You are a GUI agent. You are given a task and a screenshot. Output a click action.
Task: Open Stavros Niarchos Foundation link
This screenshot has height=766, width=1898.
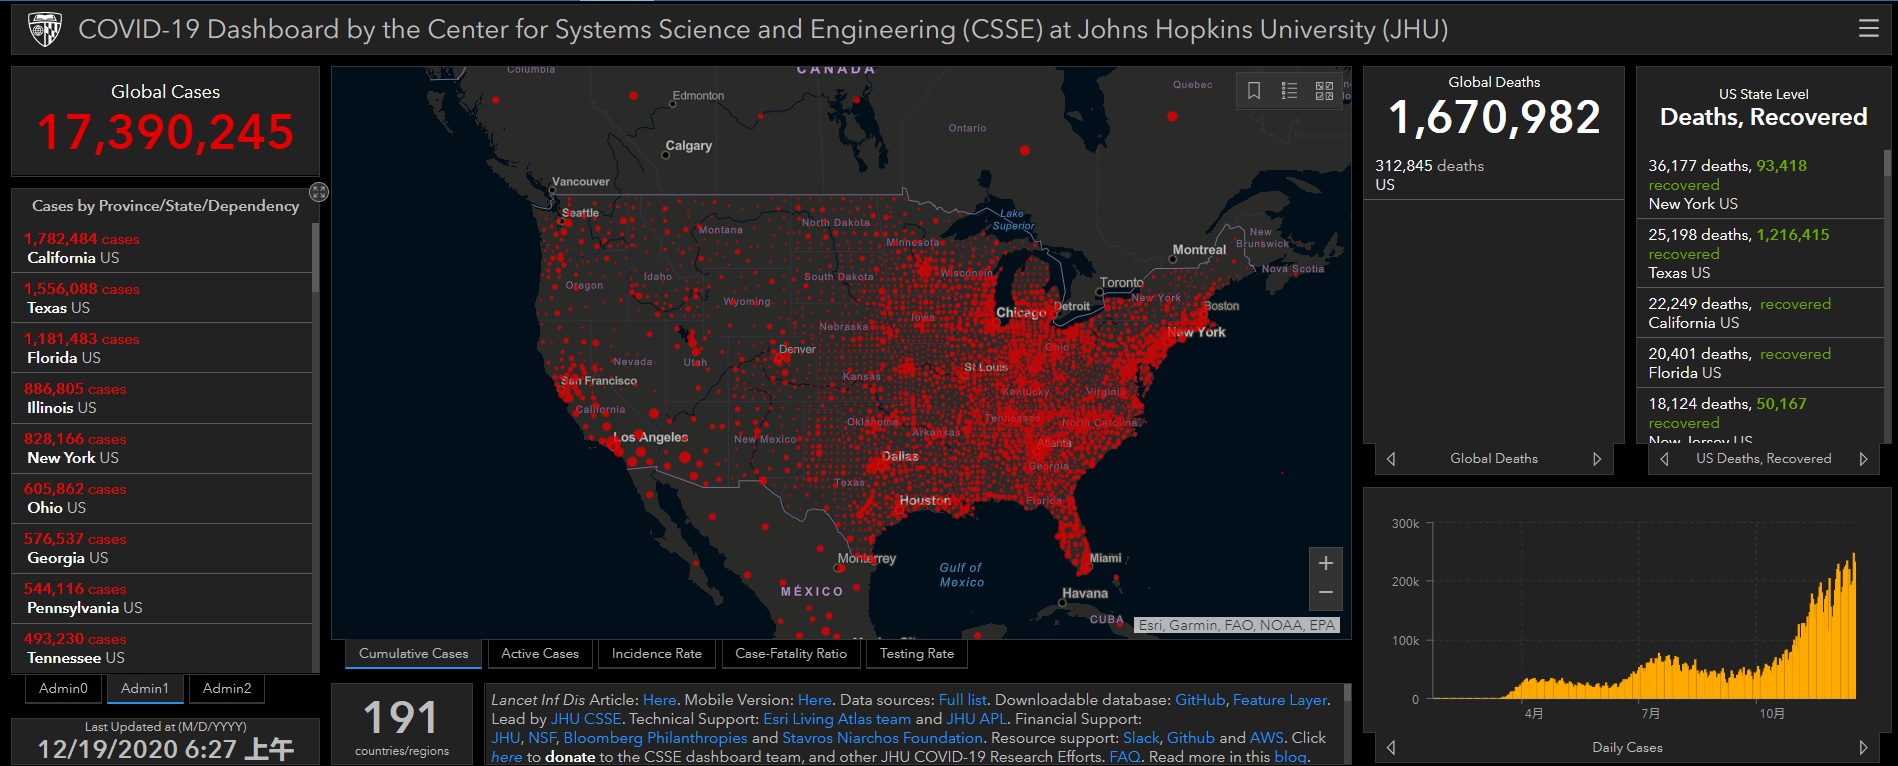[883, 738]
